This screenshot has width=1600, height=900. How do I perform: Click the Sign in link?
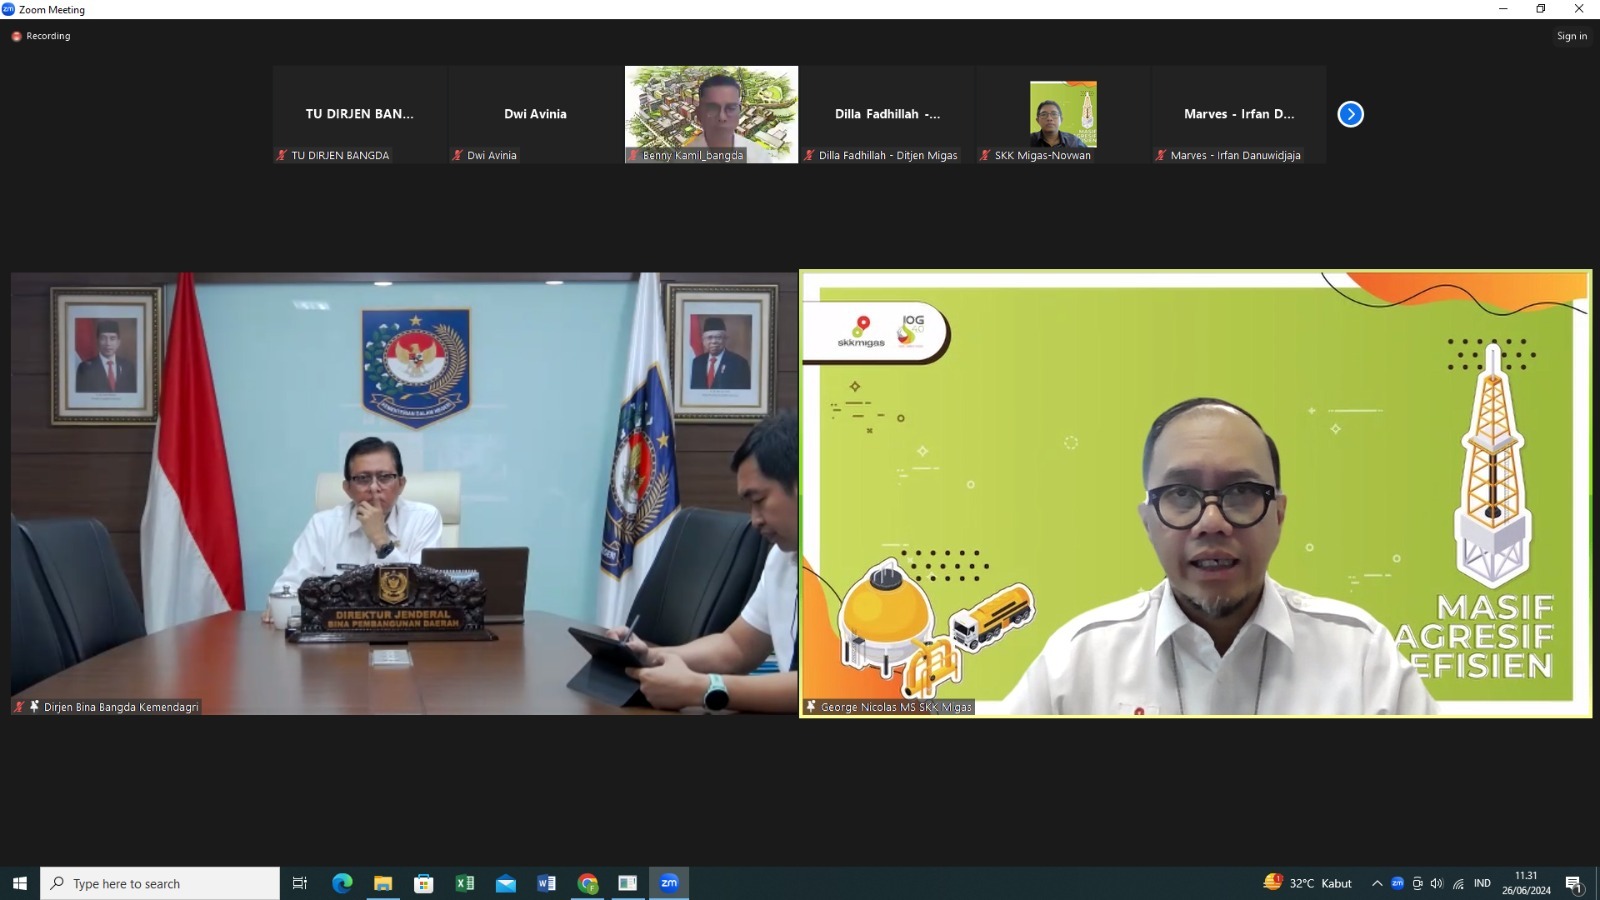pos(1571,36)
